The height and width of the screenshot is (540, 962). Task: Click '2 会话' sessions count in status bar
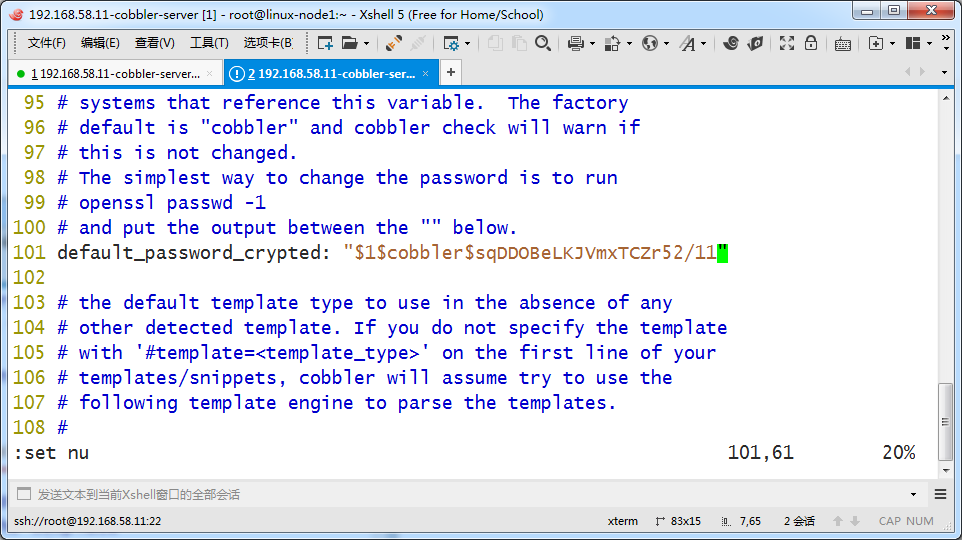click(x=799, y=521)
